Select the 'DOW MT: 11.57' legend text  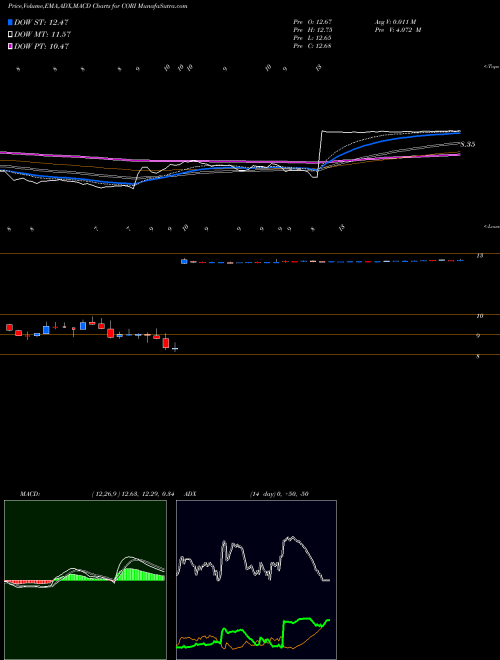coord(42,35)
